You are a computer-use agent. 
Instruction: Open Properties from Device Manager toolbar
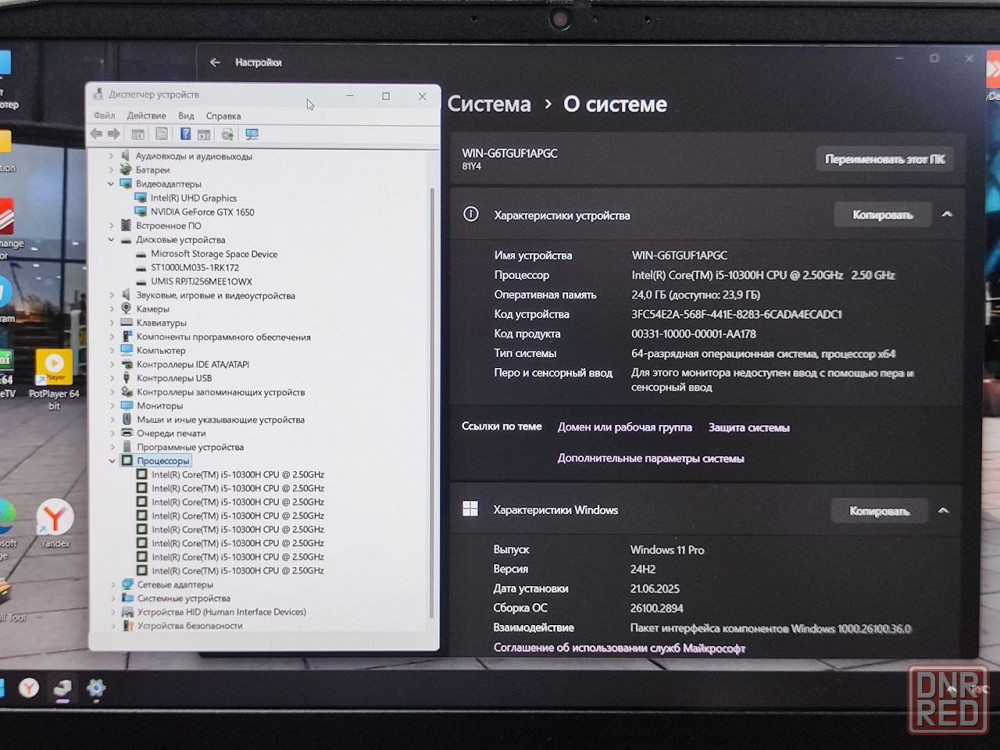162,134
